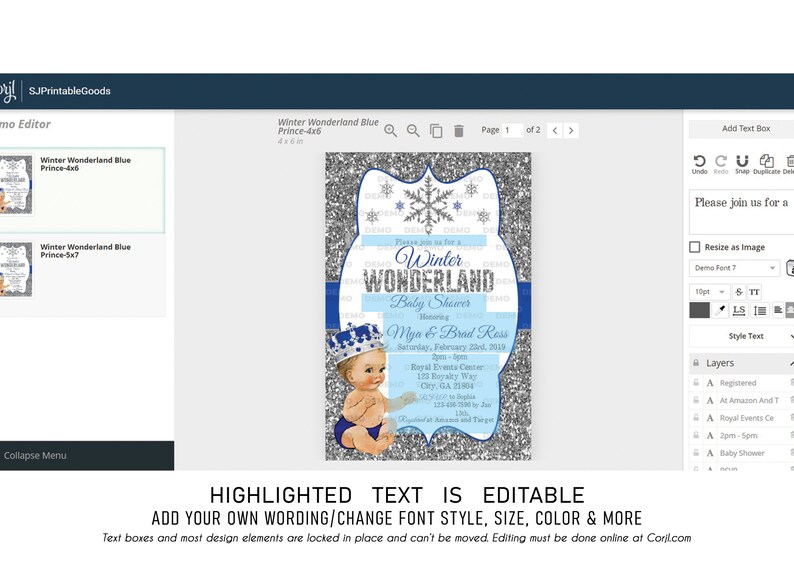Copy the current page using the duplicate-page icon
The height and width of the screenshot is (567, 794).
436,131
